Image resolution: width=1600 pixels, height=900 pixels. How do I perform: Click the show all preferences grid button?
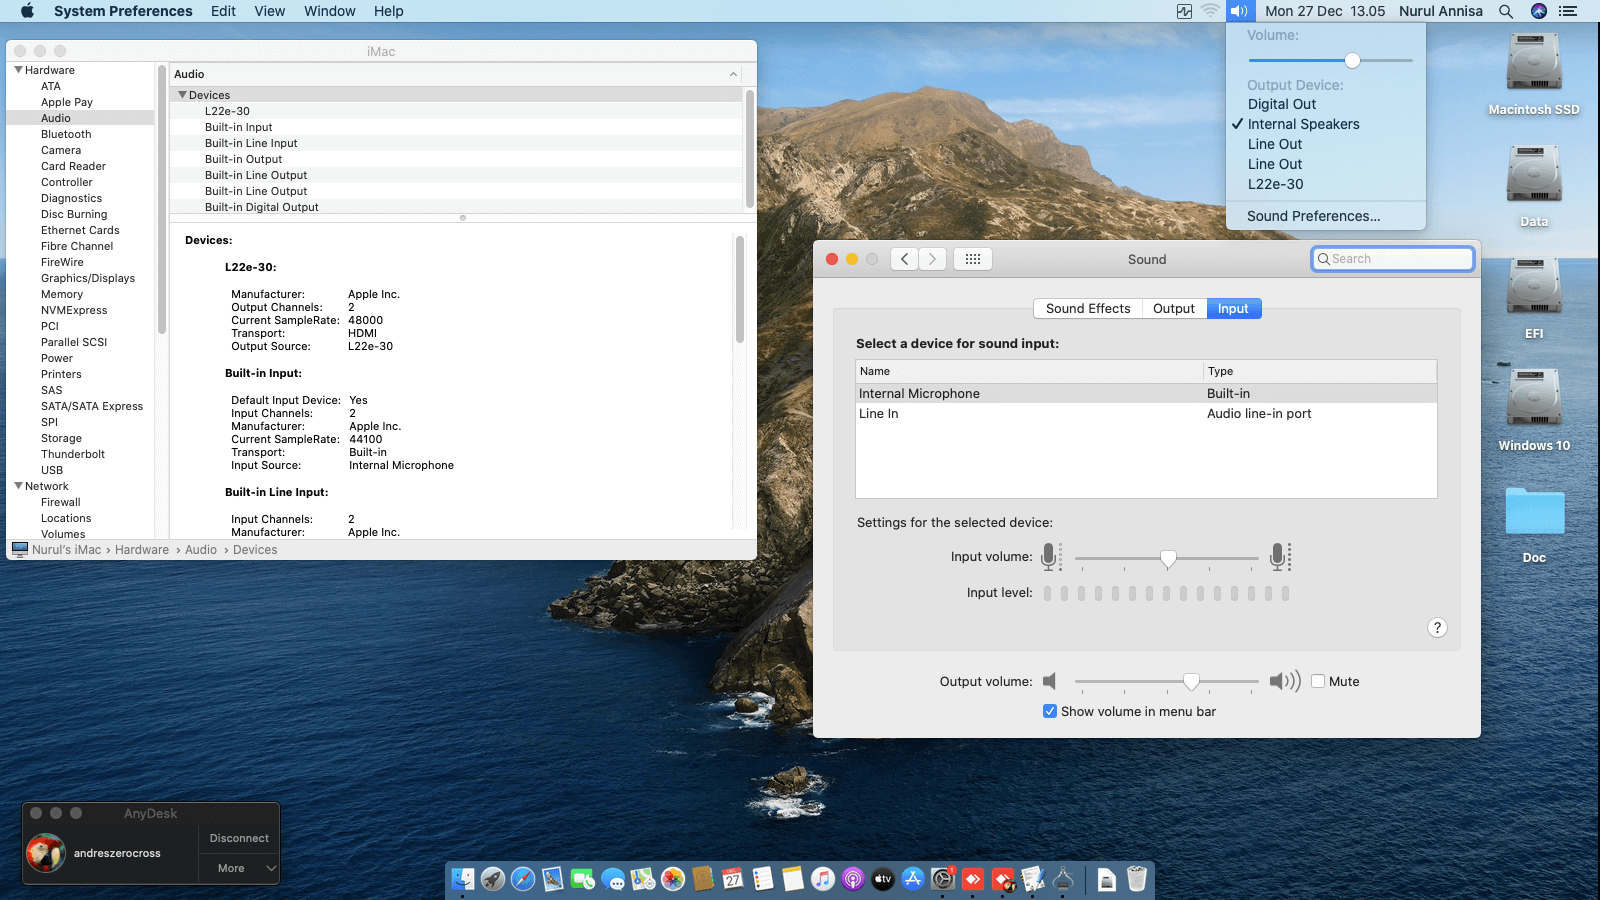[972, 259]
